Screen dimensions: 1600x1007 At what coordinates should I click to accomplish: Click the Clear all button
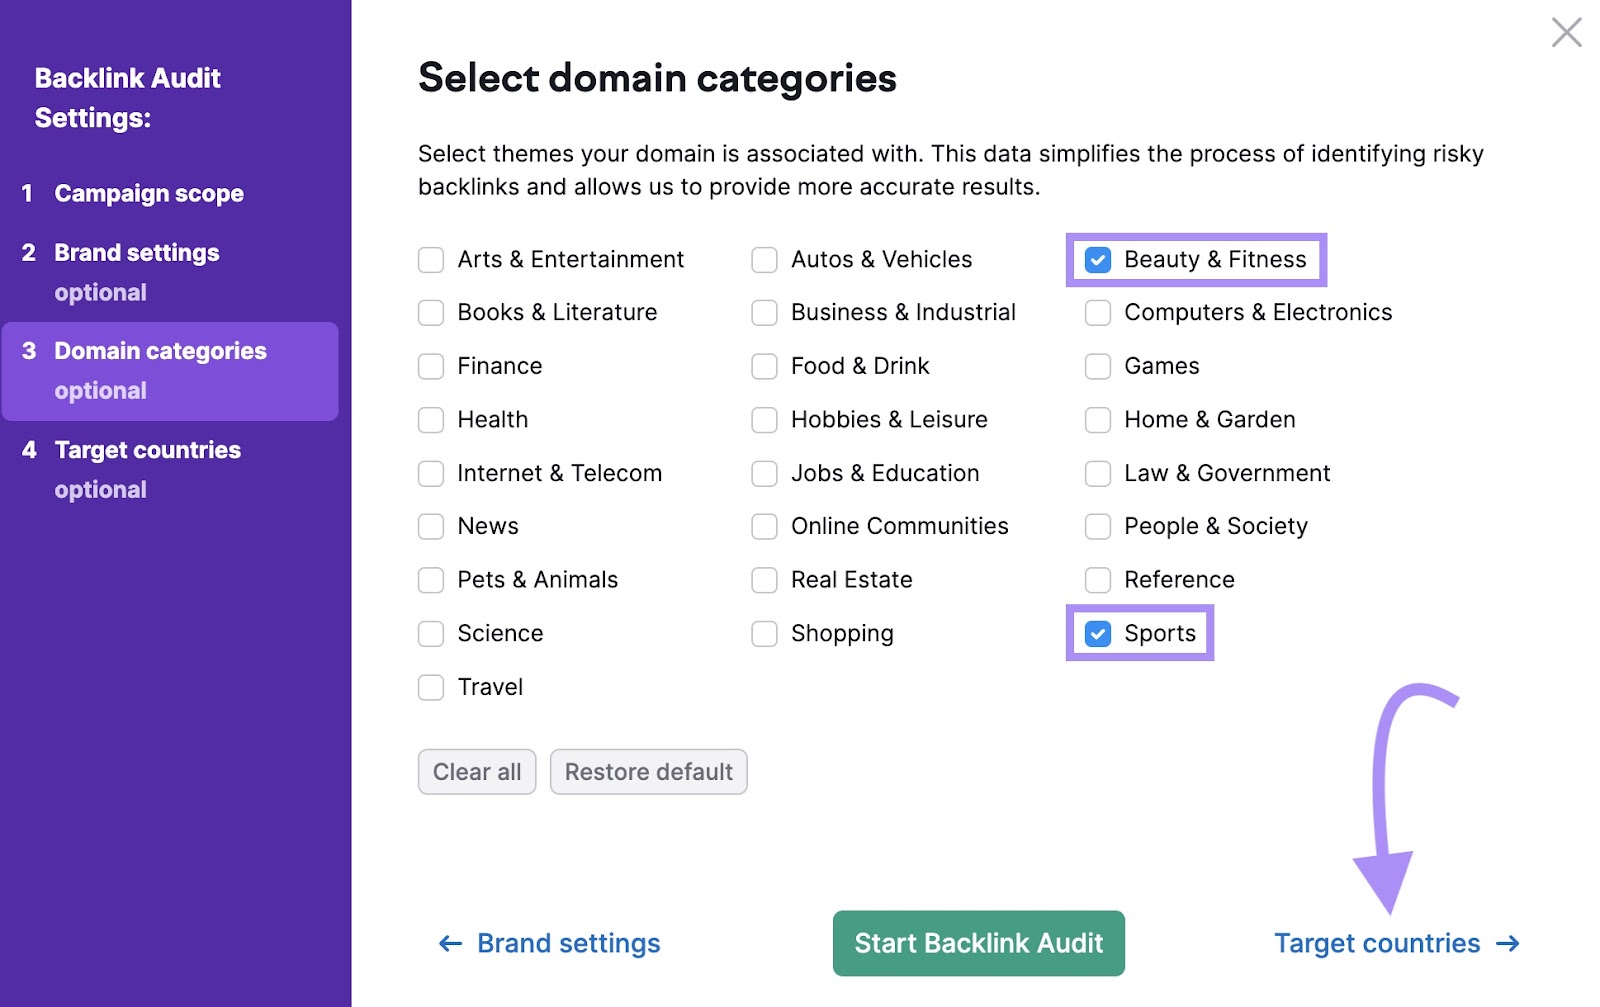click(477, 771)
